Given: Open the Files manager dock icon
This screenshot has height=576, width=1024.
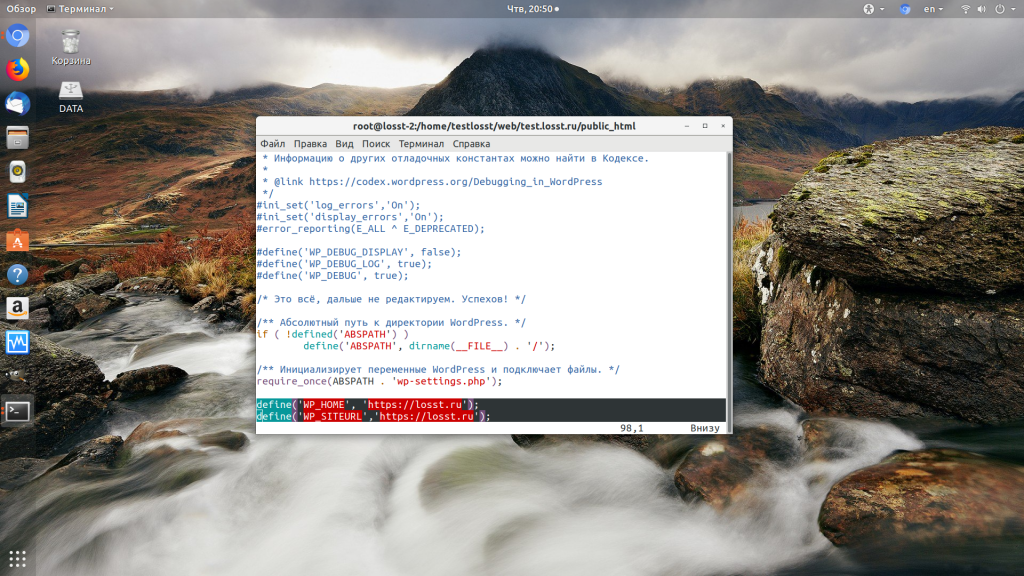Looking at the screenshot, I should pos(18,138).
